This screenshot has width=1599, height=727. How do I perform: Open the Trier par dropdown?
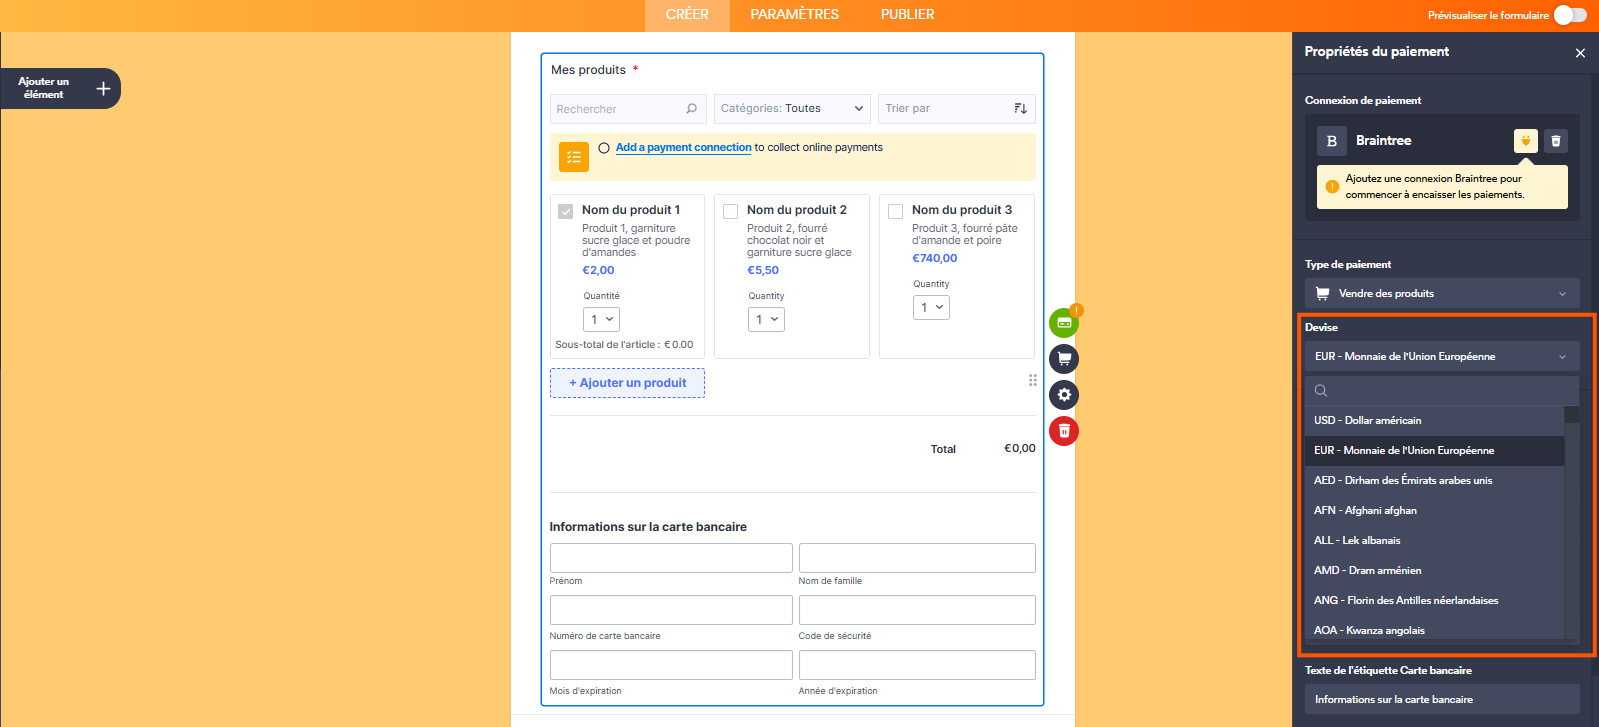[x=956, y=108]
